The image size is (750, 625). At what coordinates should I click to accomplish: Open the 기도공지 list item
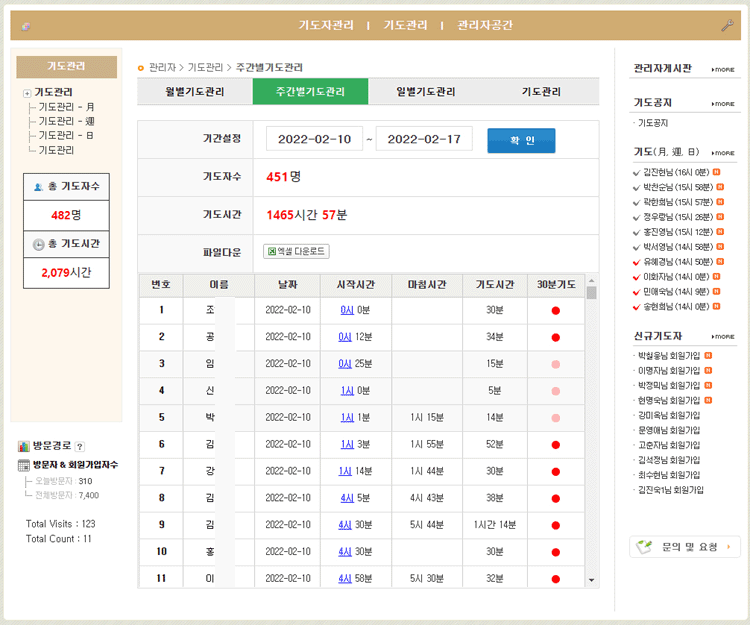[x=653, y=123]
